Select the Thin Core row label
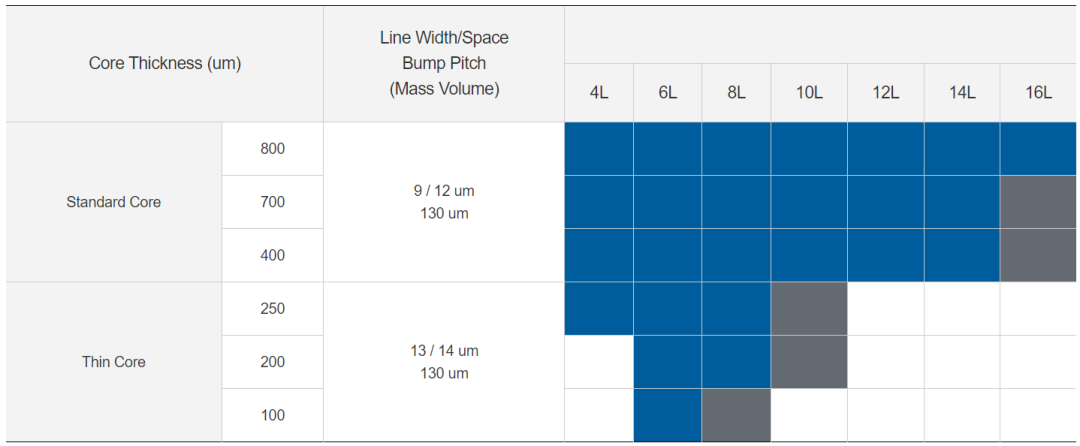The height and width of the screenshot is (446, 1080). click(x=114, y=362)
